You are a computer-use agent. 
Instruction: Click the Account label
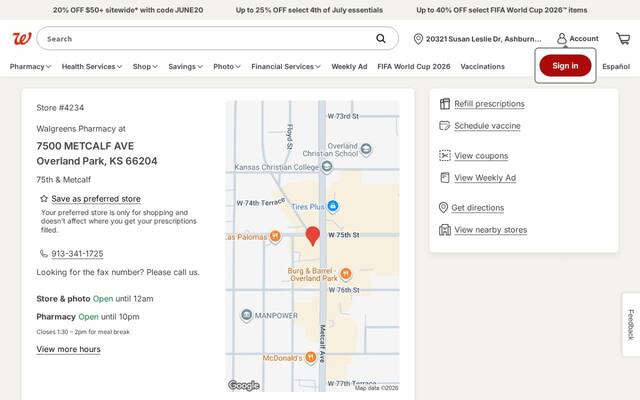pyautogui.click(x=584, y=38)
